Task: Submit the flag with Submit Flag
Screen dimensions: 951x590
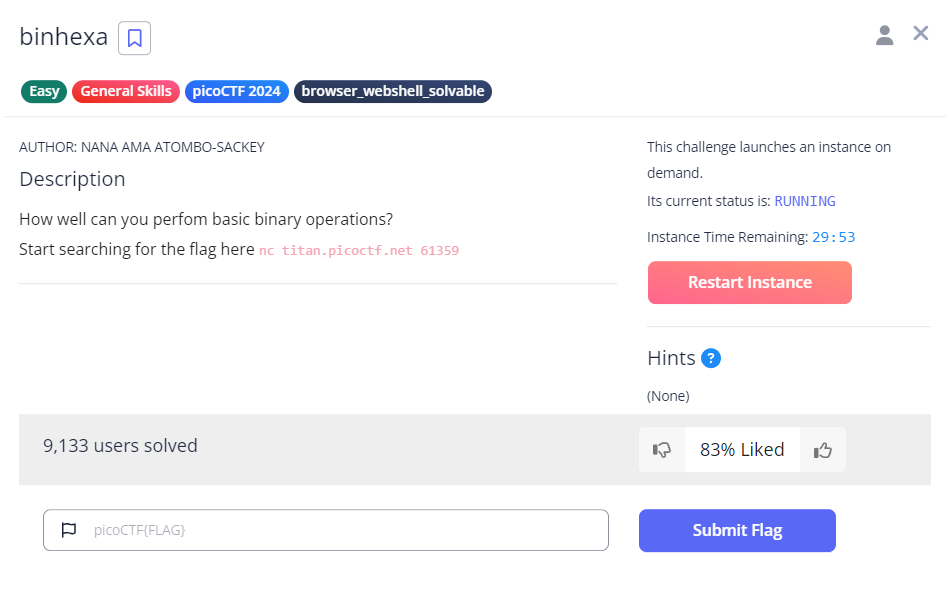Action: [x=737, y=530]
